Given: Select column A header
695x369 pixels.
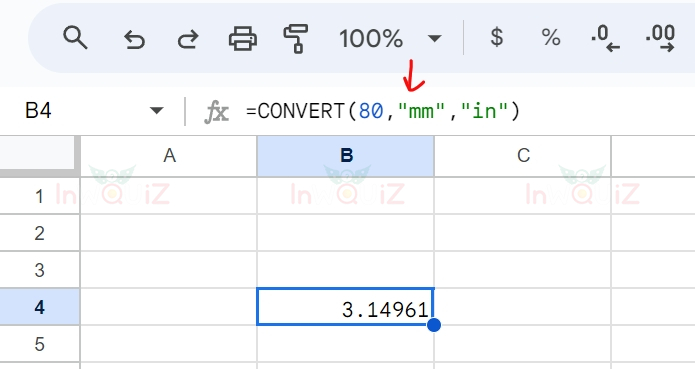Looking at the screenshot, I should (169, 156).
